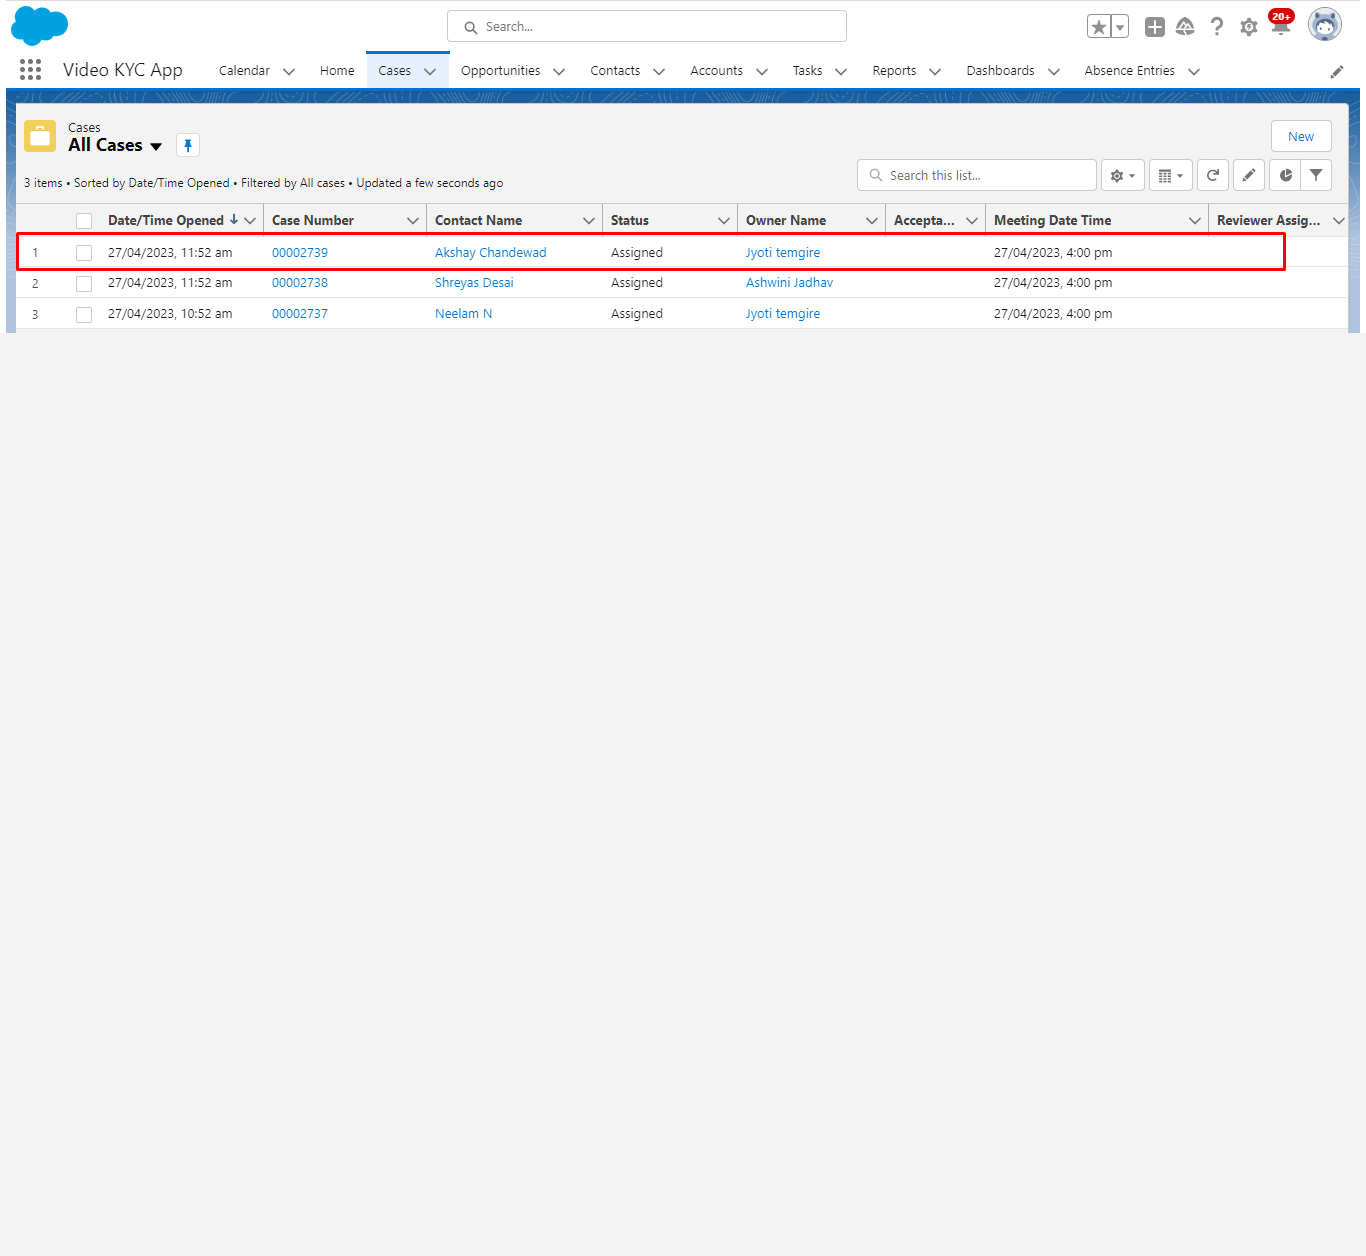The image size is (1366, 1256).
Task: Open List View Controls gear menu
Action: point(1122,175)
